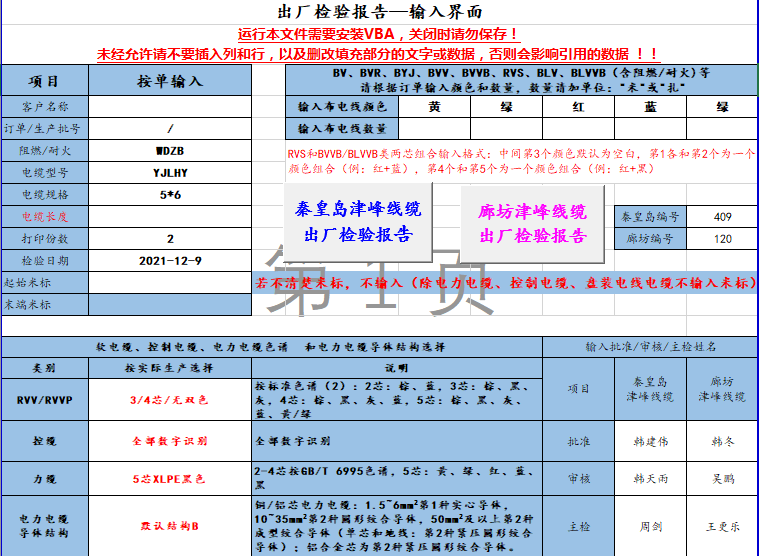This screenshot has height=556, width=759.
Task: Select the 默认结构B conductor structure cell
Action: pos(168,525)
